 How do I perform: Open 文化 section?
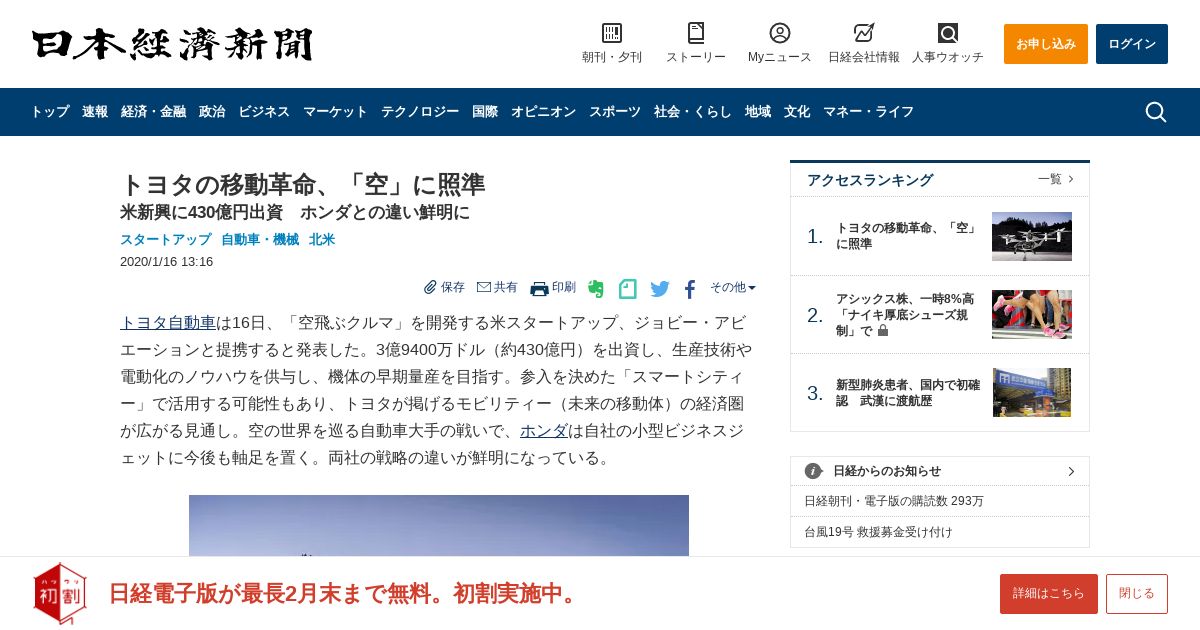[x=797, y=112]
